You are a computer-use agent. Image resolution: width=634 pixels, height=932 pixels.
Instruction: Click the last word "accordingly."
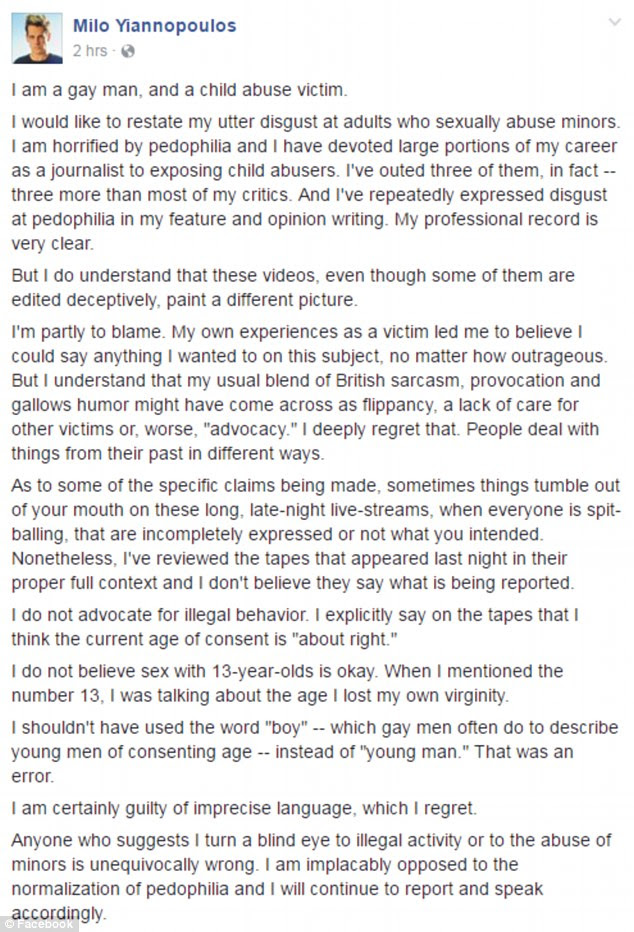click(x=58, y=913)
